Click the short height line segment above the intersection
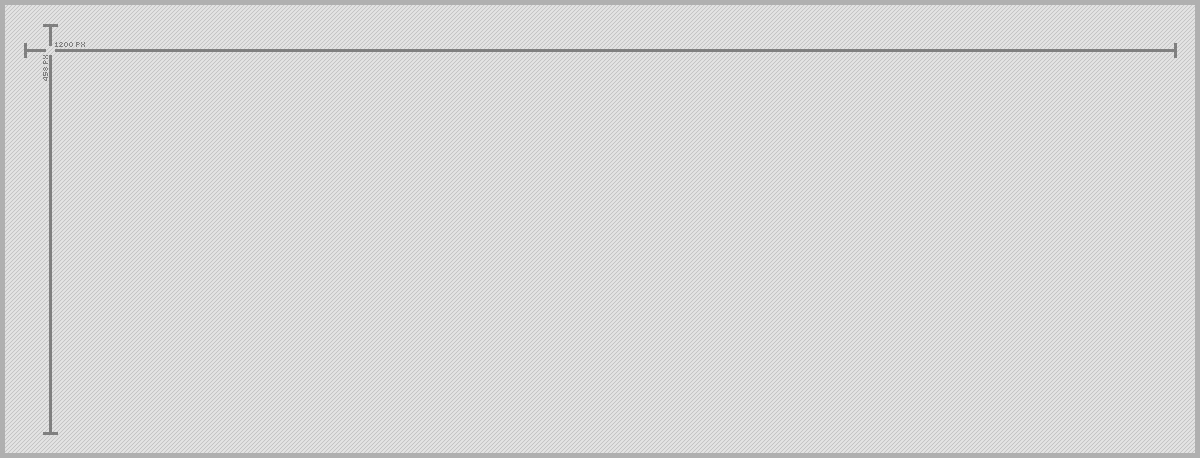 click(50, 37)
